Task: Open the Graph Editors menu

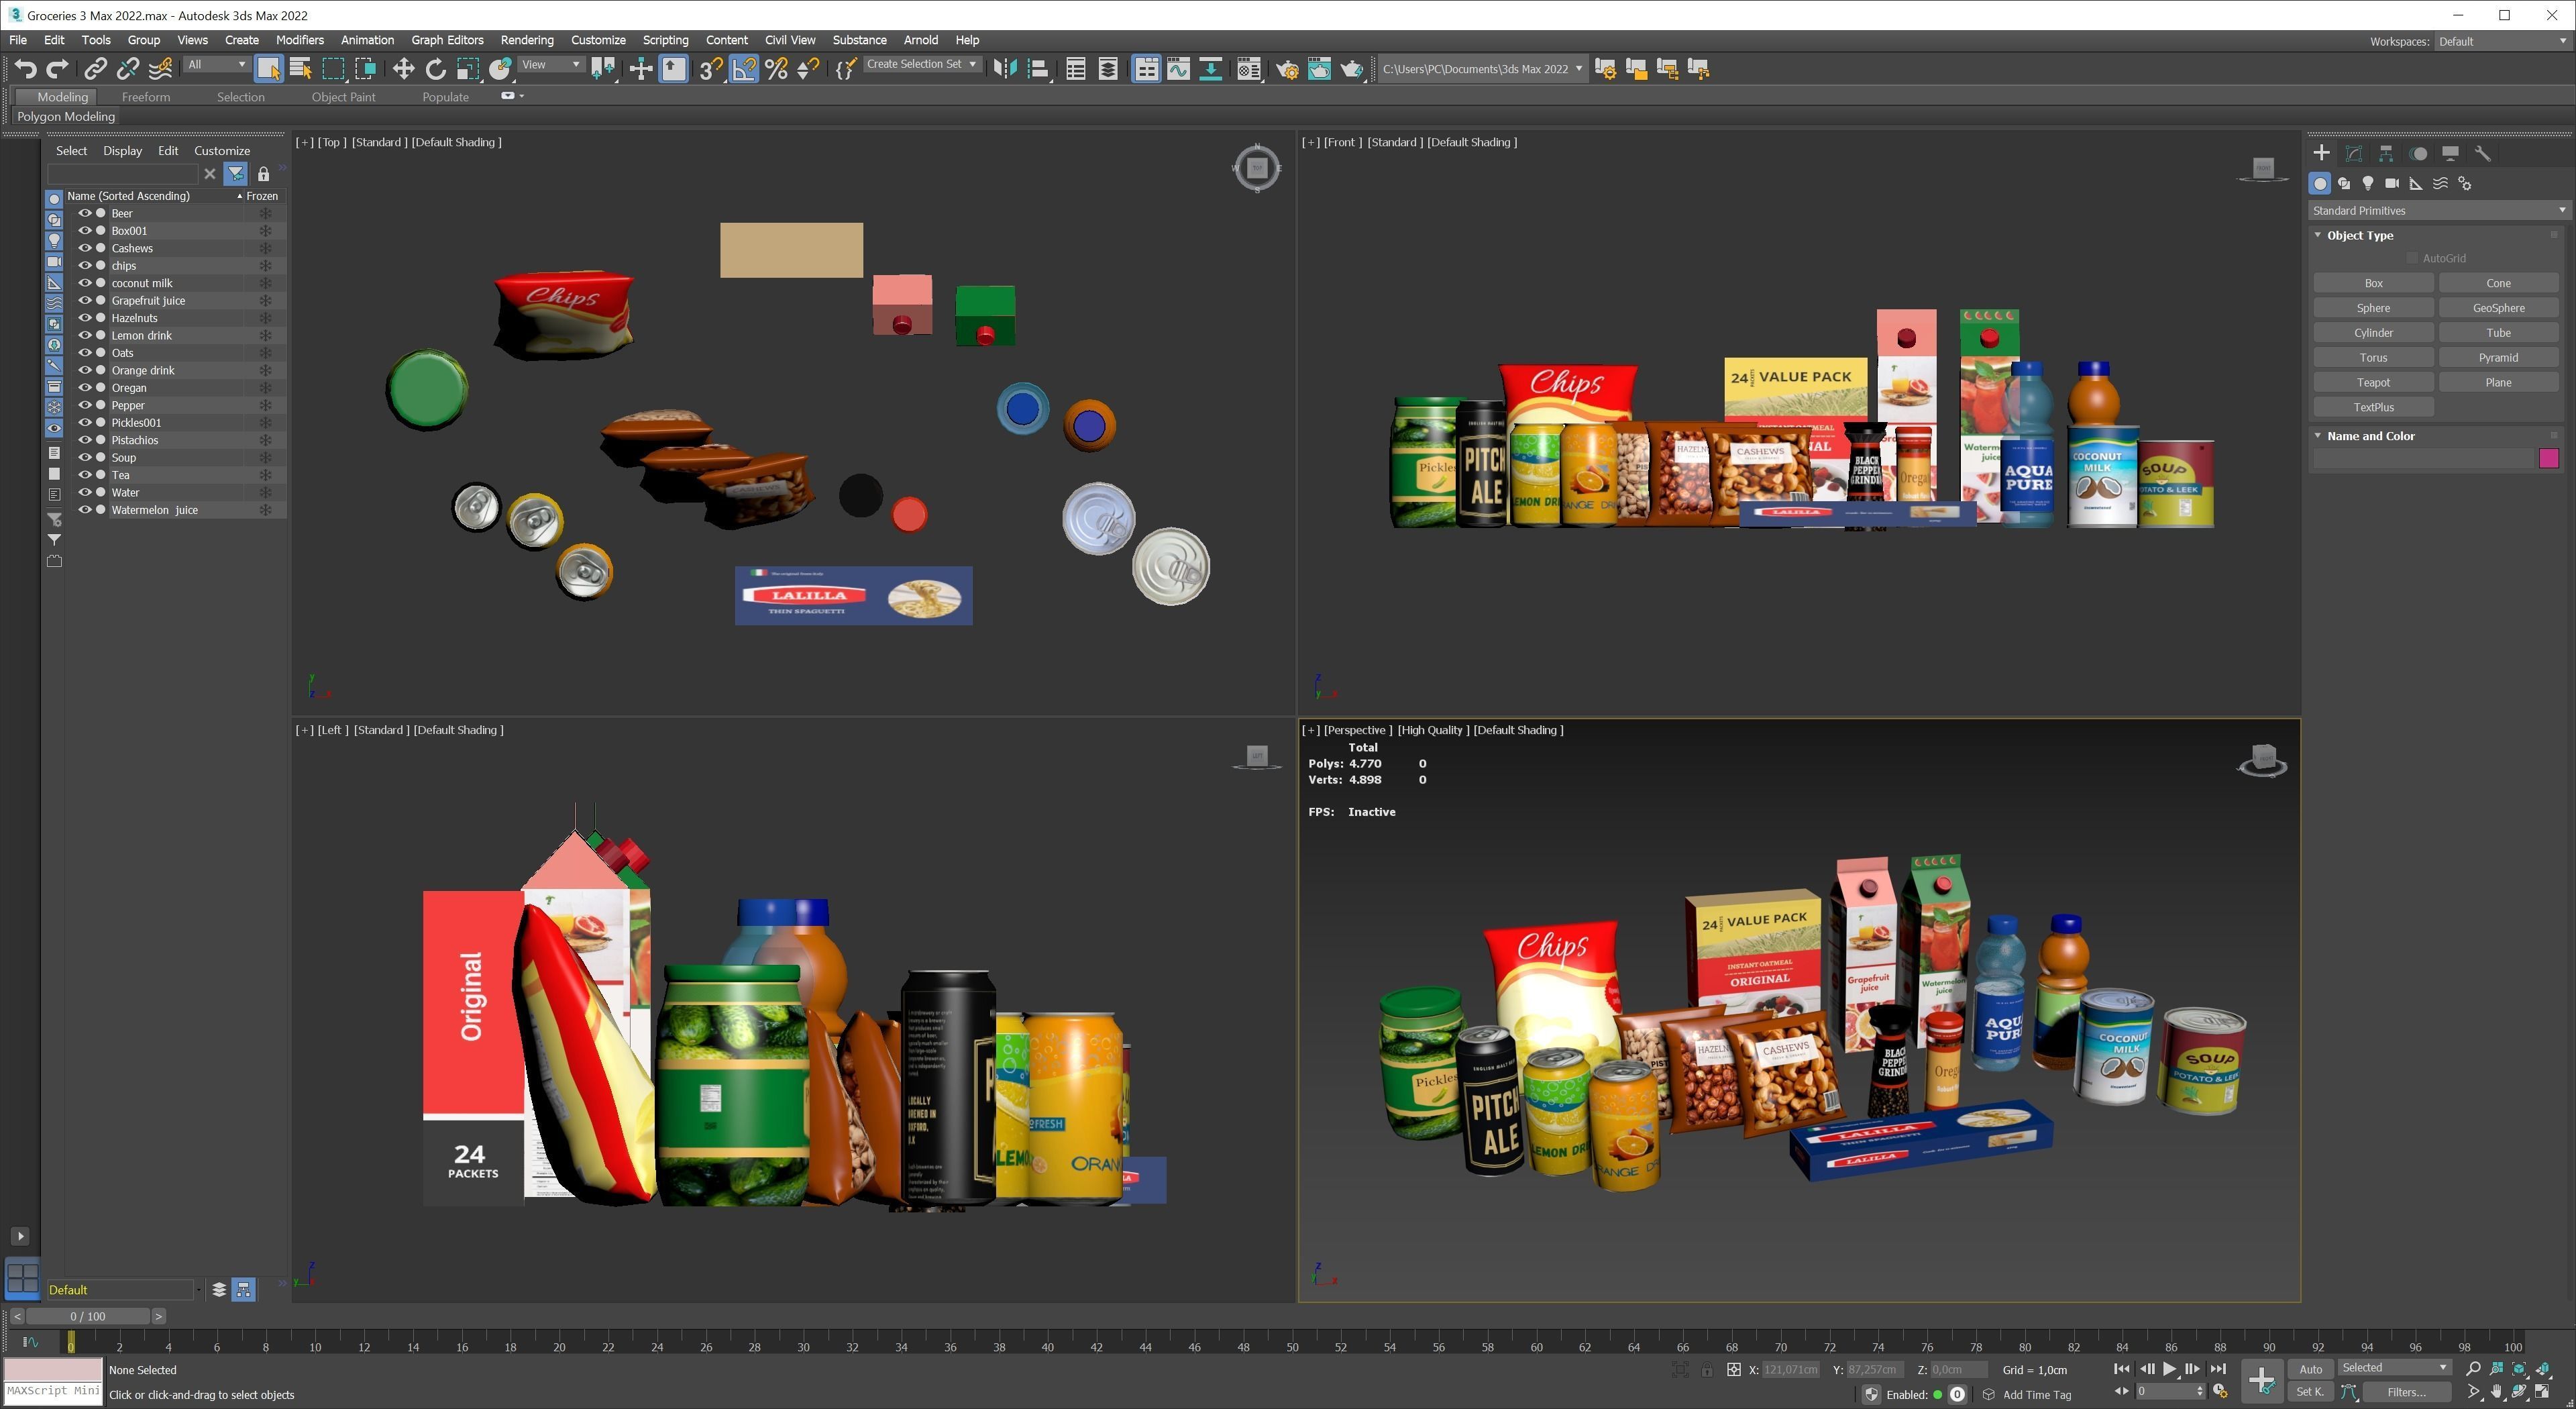Action: point(447,40)
